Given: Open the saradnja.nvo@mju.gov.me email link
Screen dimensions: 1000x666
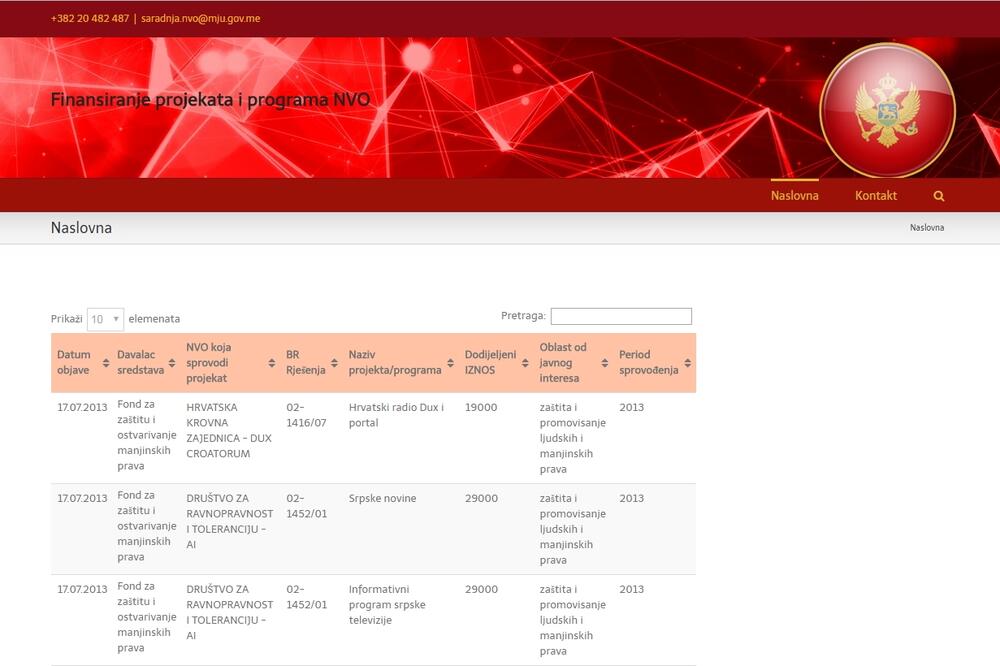Looking at the screenshot, I should (x=198, y=17).
